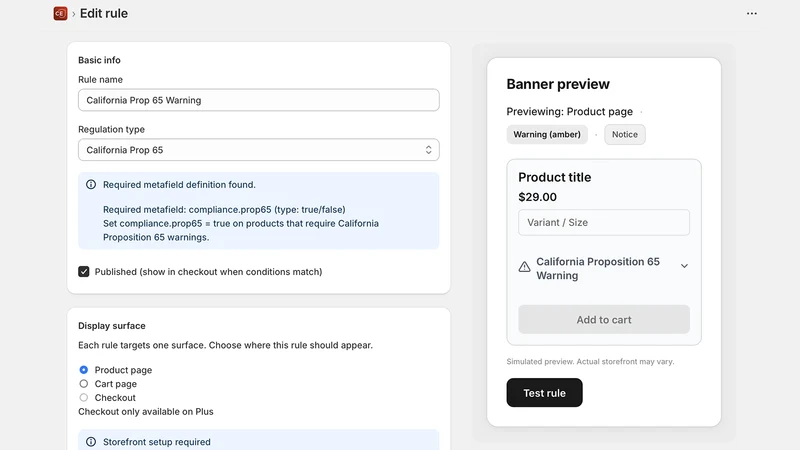
Task: Click the 'Simulated preview. Actual storefront may vary.' note
Action: click(590, 361)
